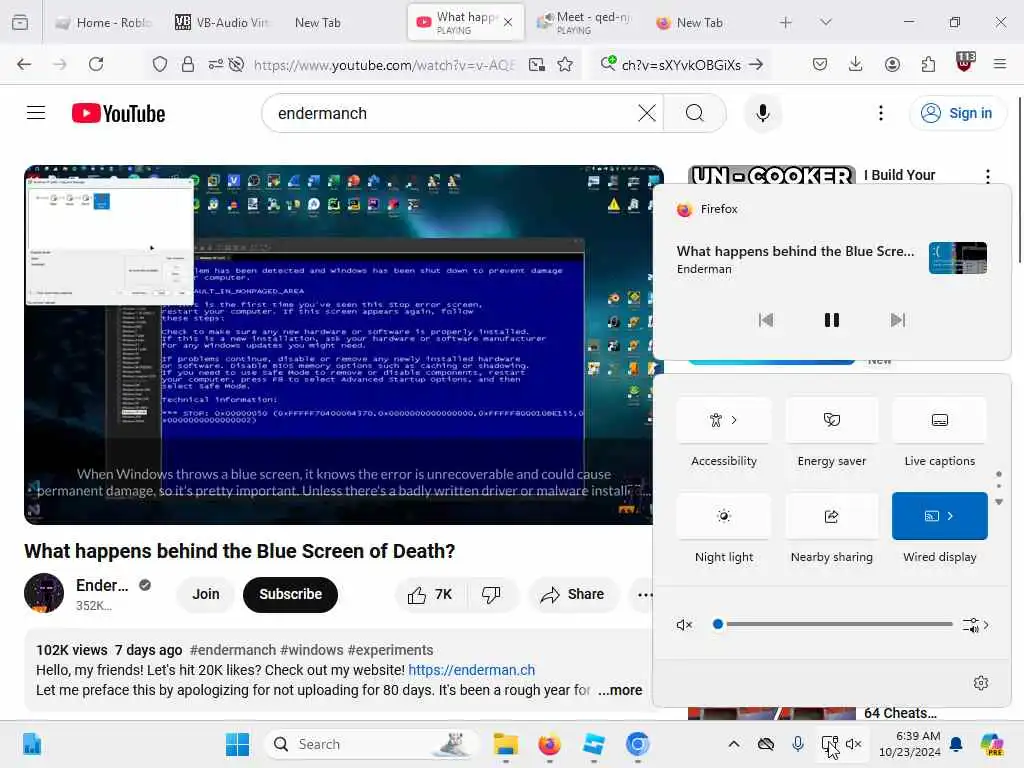
Task: Toggle Energy saver quick setting
Action: [831, 420]
